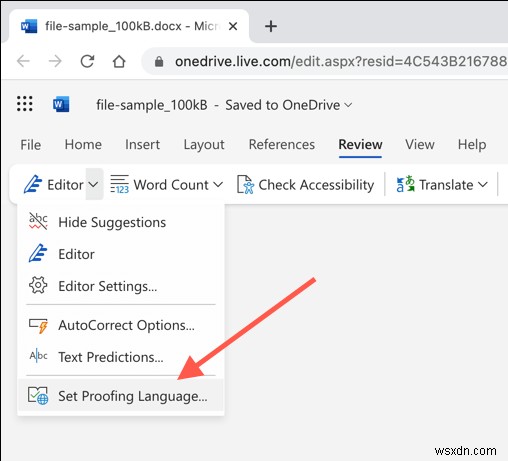Screen dimensions: 508x461
Task: Click the AutoCorrect Options lightning icon
Action: point(38,326)
